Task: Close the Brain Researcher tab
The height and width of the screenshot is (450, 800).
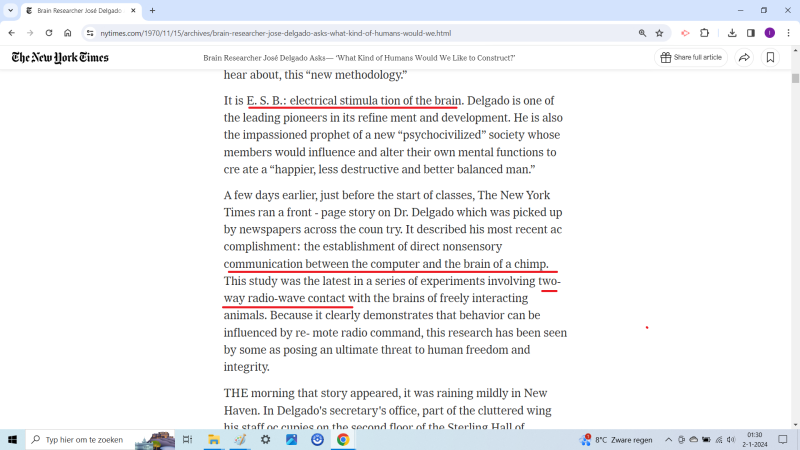Action: pyautogui.click(x=133, y=10)
